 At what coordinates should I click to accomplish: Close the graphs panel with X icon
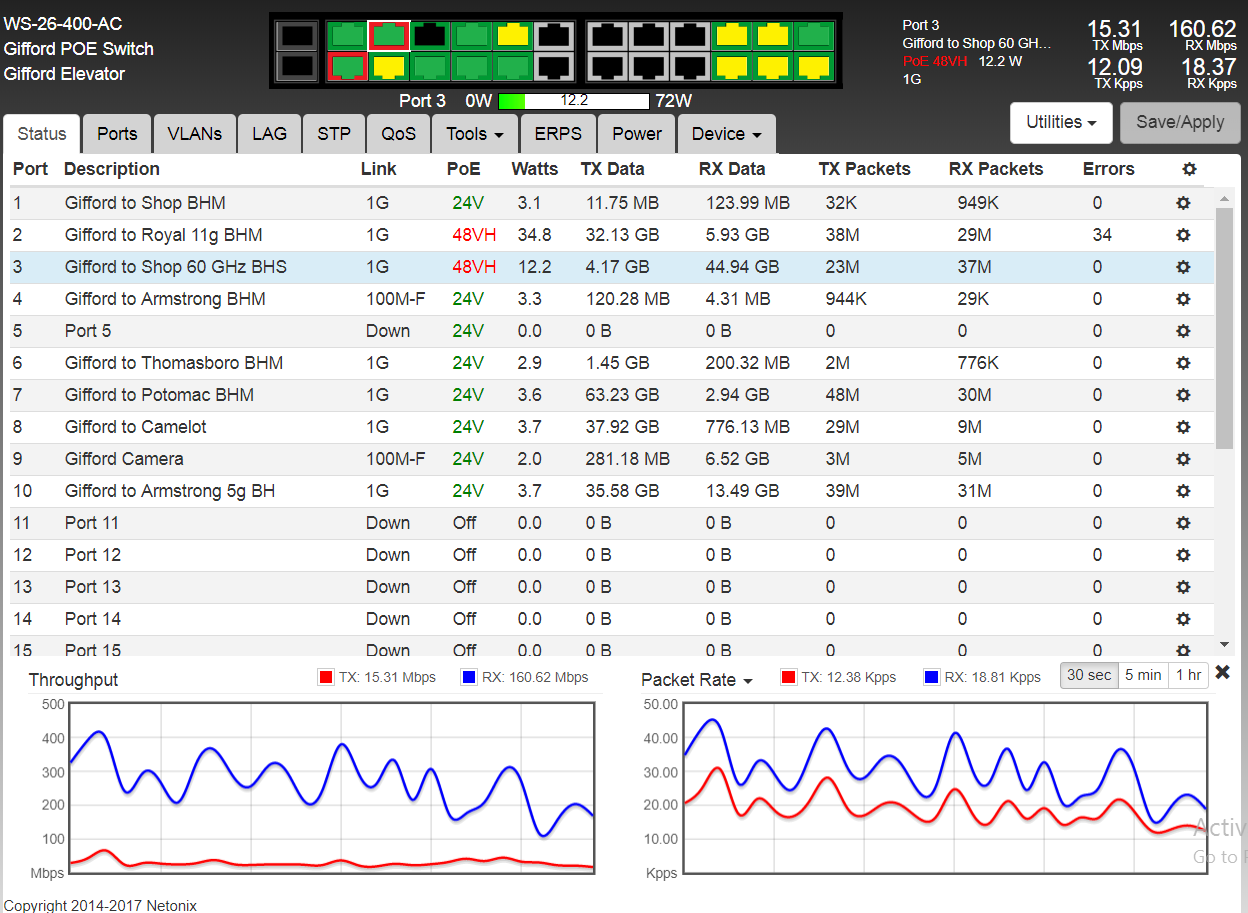click(1222, 673)
